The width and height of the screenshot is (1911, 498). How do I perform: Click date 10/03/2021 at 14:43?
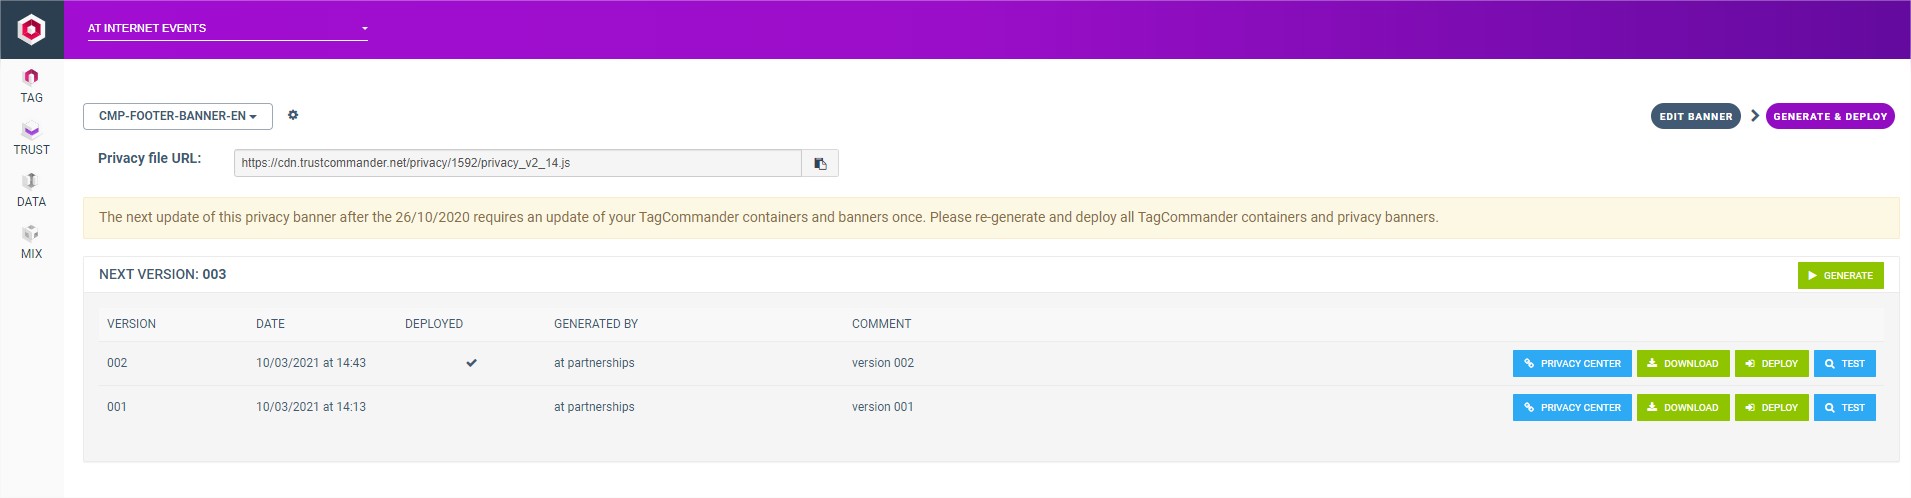[311, 363]
